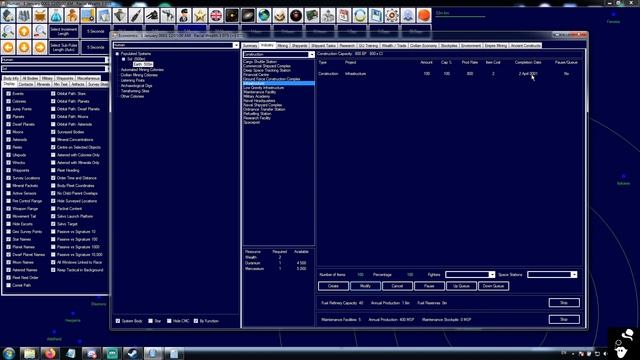640x360 pixels.
Task: Open the Contacts tab in left panel
Action: [26, 84]
